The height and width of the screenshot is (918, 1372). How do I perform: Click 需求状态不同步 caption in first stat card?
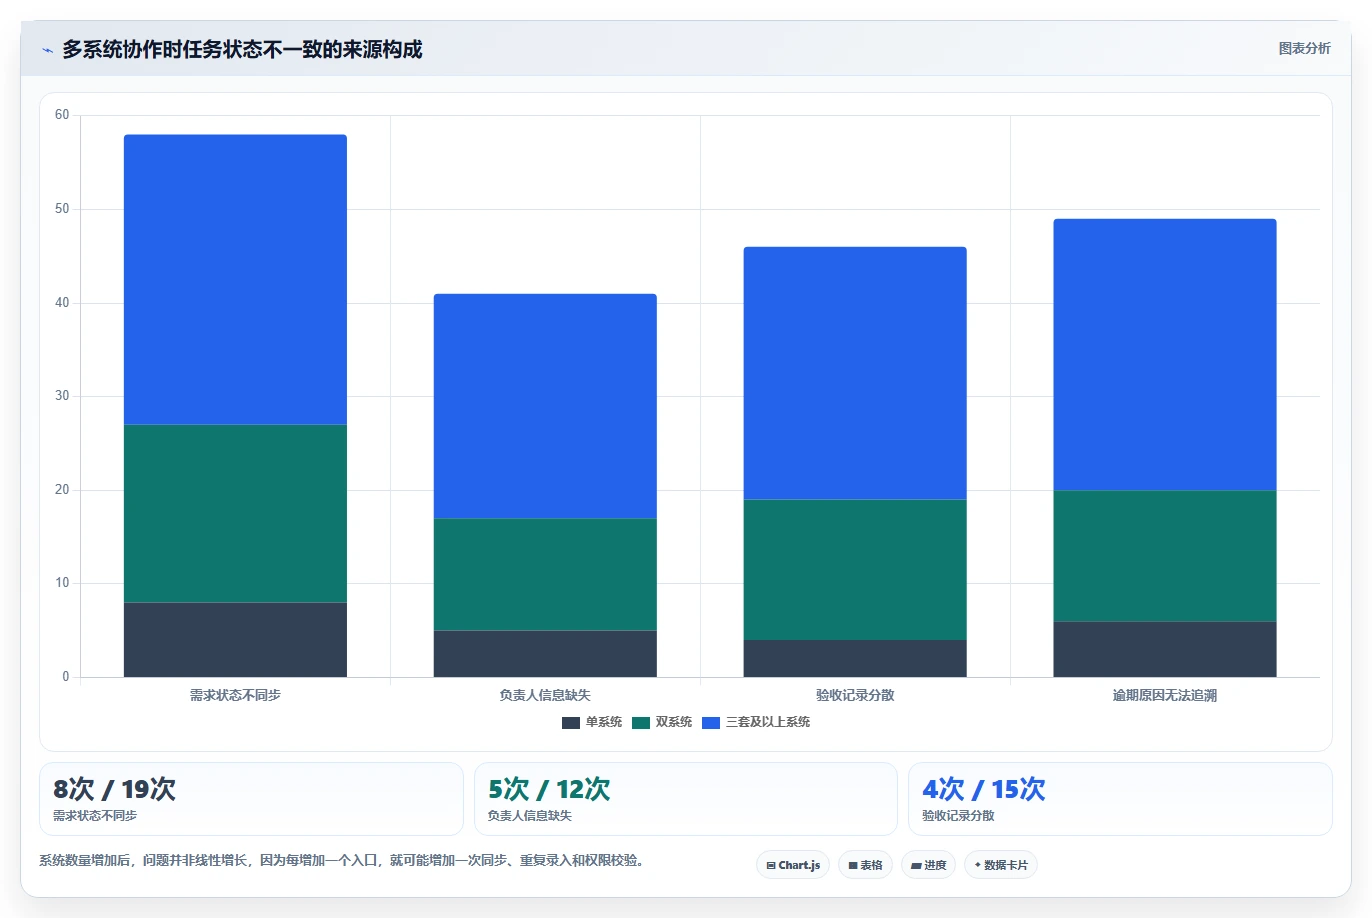[95, 816]
